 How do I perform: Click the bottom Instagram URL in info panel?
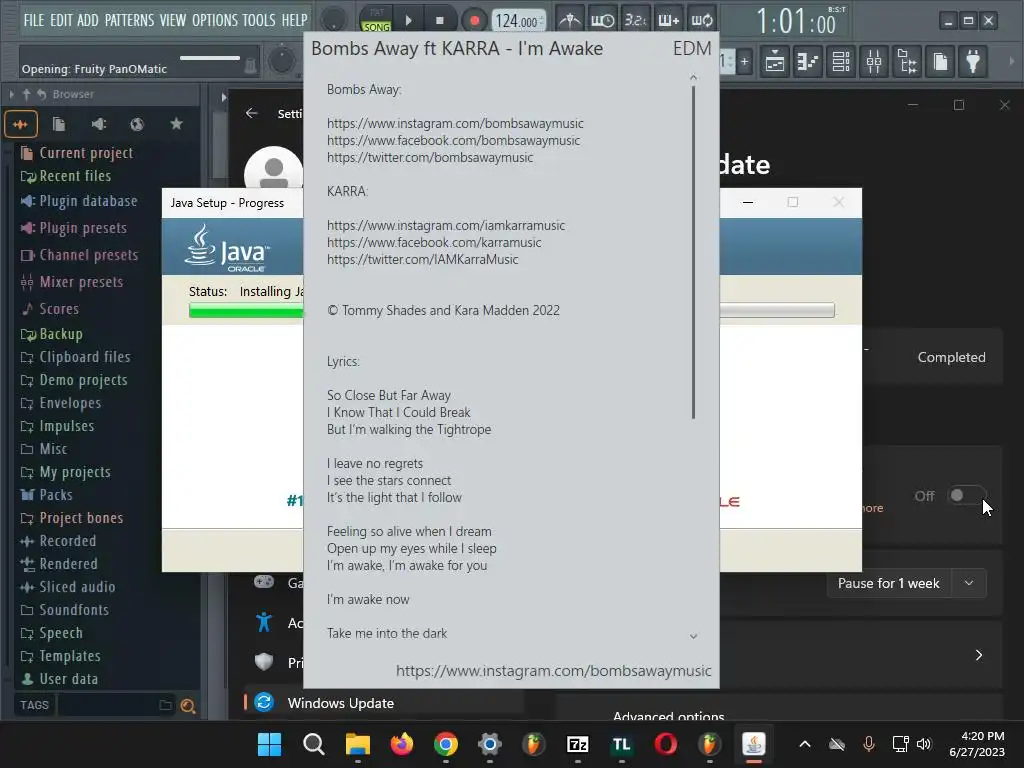pyautogui.click(x=554, y=671)
